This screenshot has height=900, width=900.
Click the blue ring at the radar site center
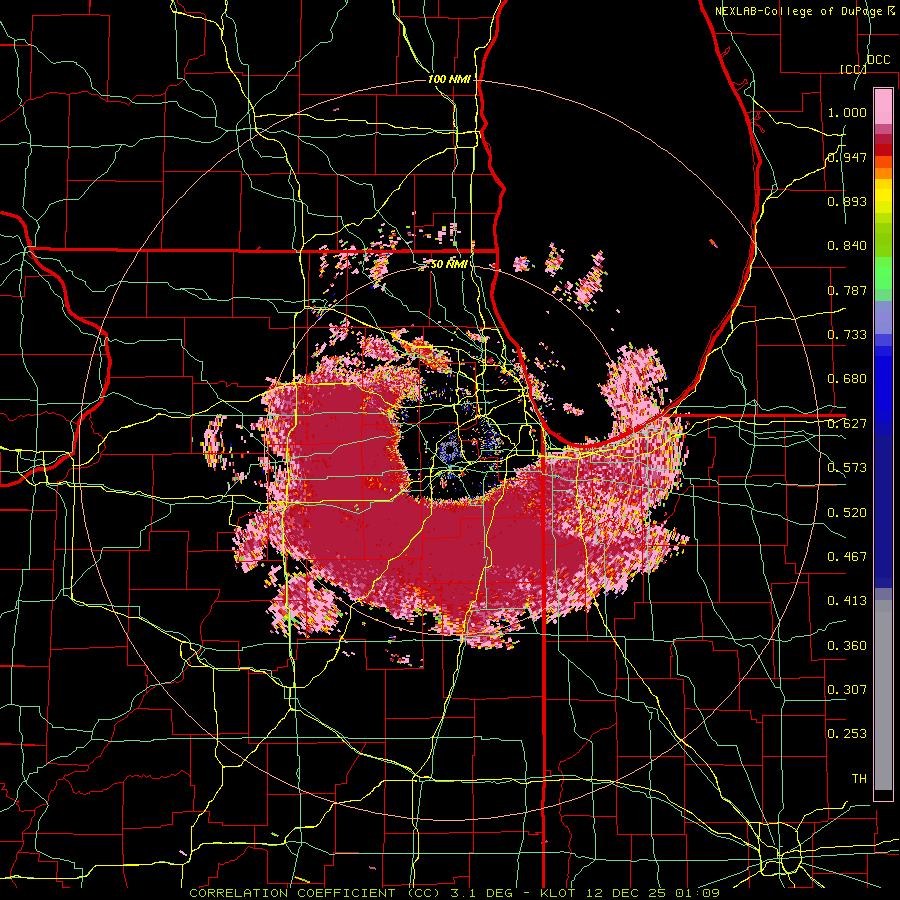(449, 451)
